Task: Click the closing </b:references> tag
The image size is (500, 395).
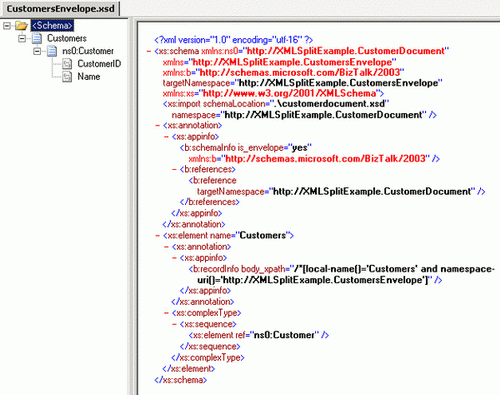Action: tap(210, 202)
